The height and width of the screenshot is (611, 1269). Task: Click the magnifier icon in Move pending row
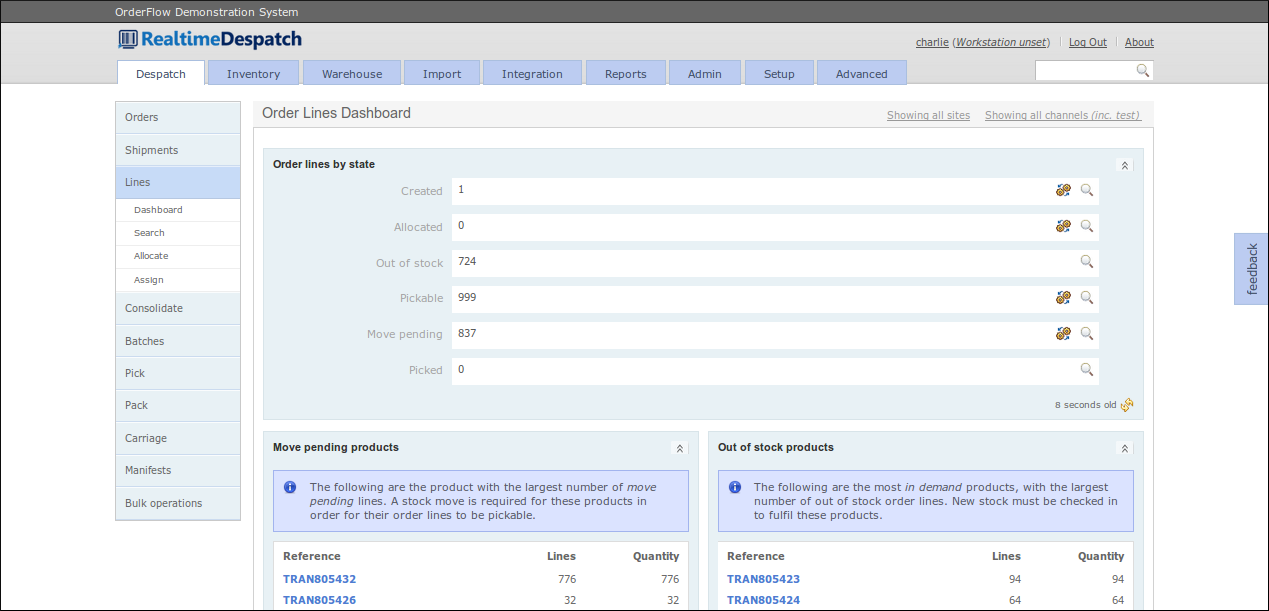point(1087,334)
